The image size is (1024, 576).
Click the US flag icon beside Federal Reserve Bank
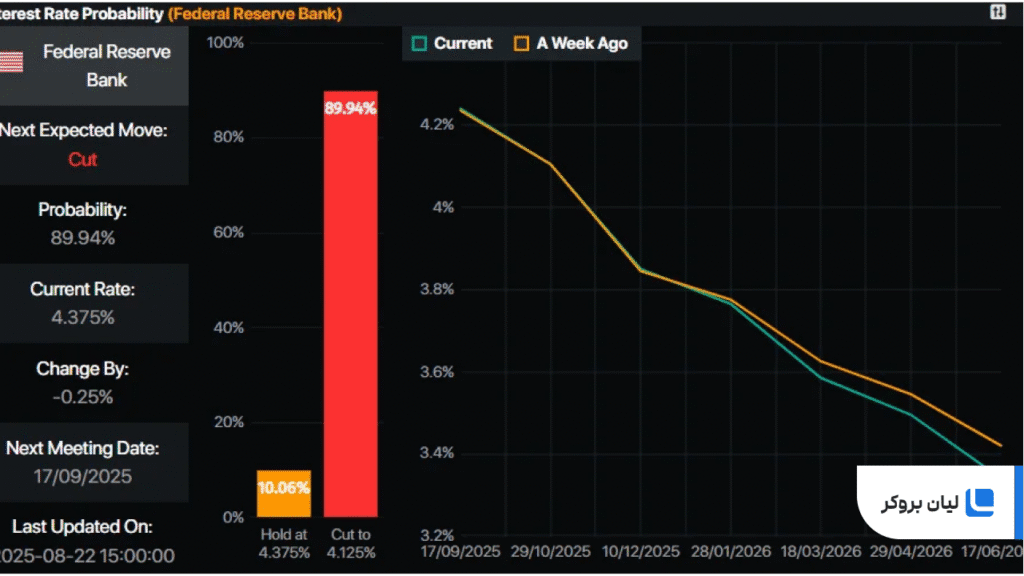tap(11, 63)
